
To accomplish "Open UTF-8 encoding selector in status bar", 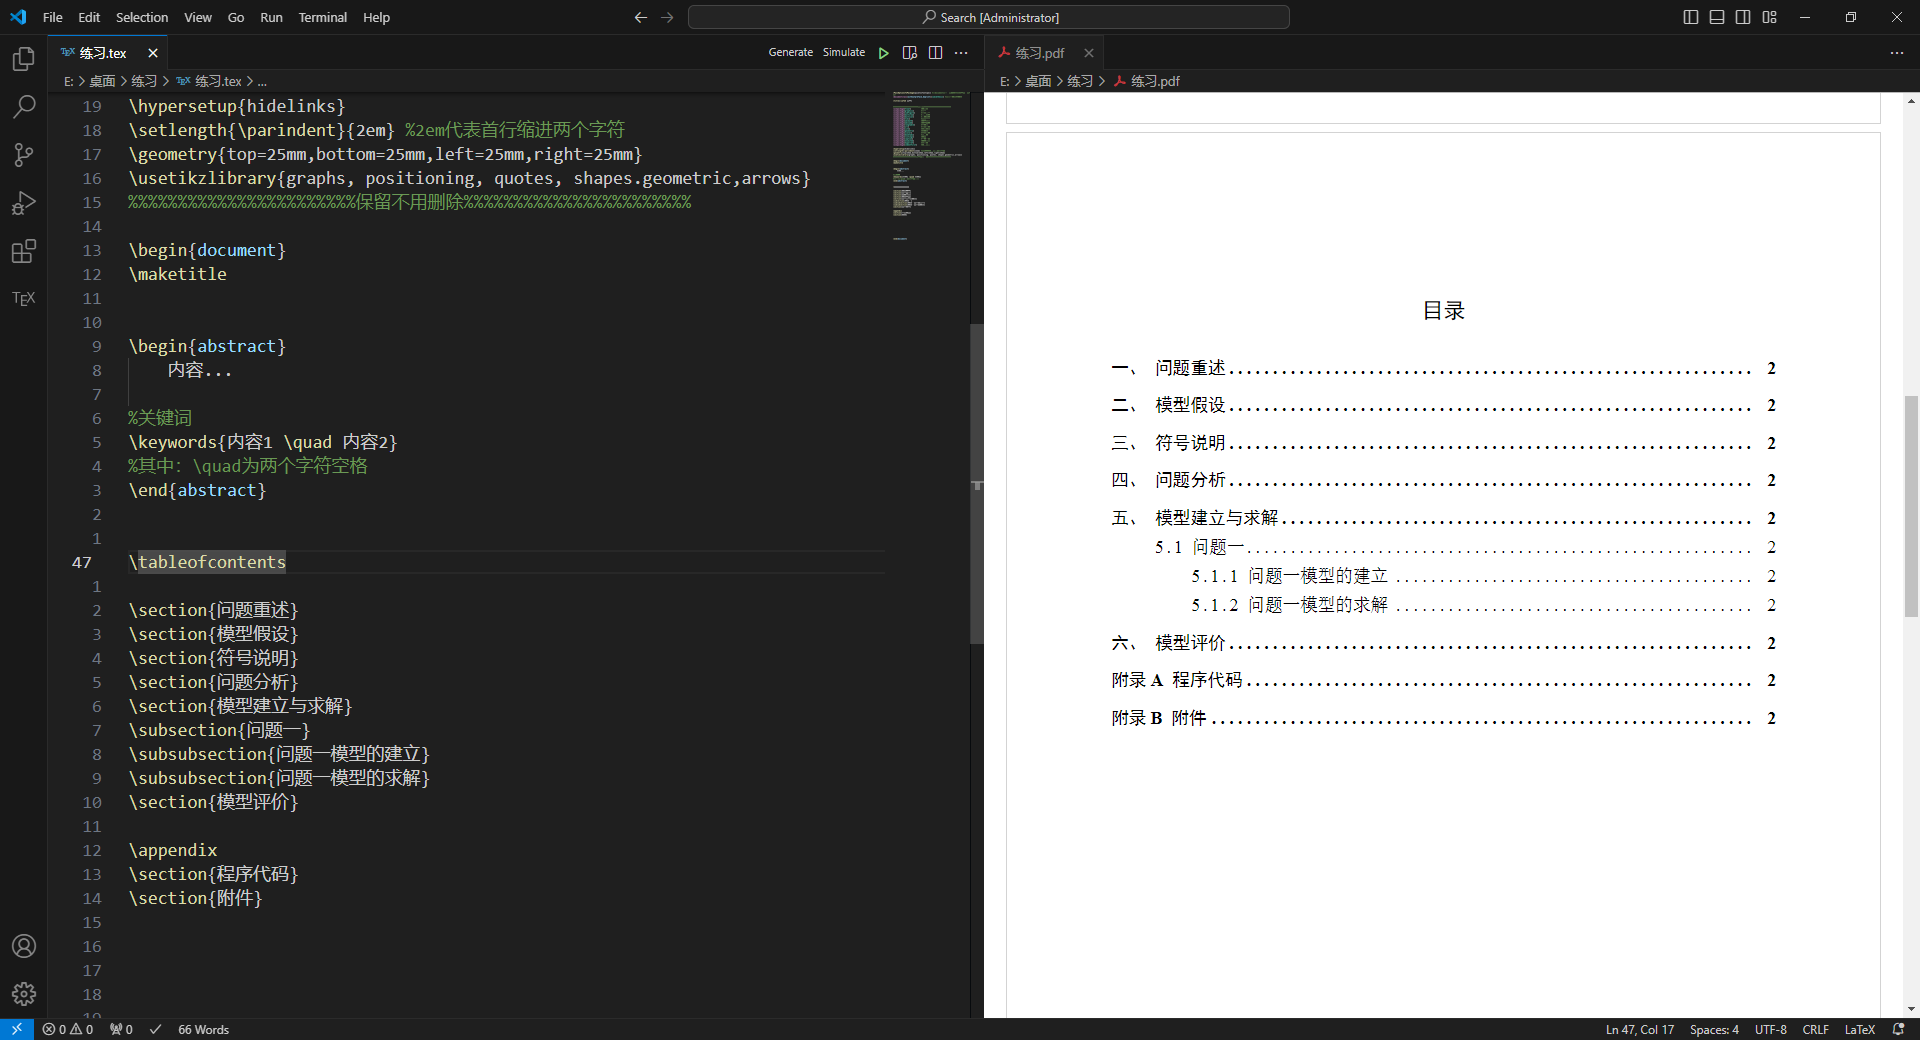I will (1770, 1029).
